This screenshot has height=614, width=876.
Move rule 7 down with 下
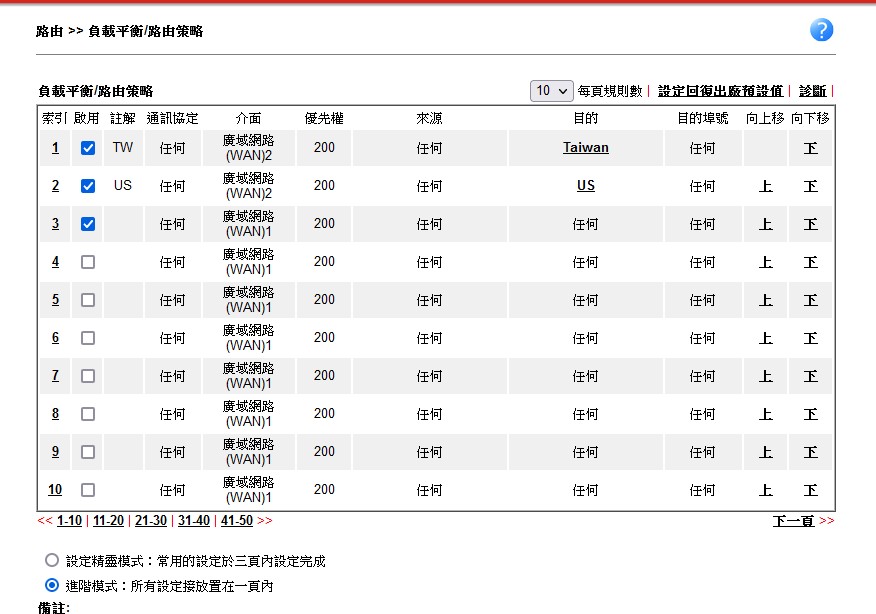click(810, 376)
